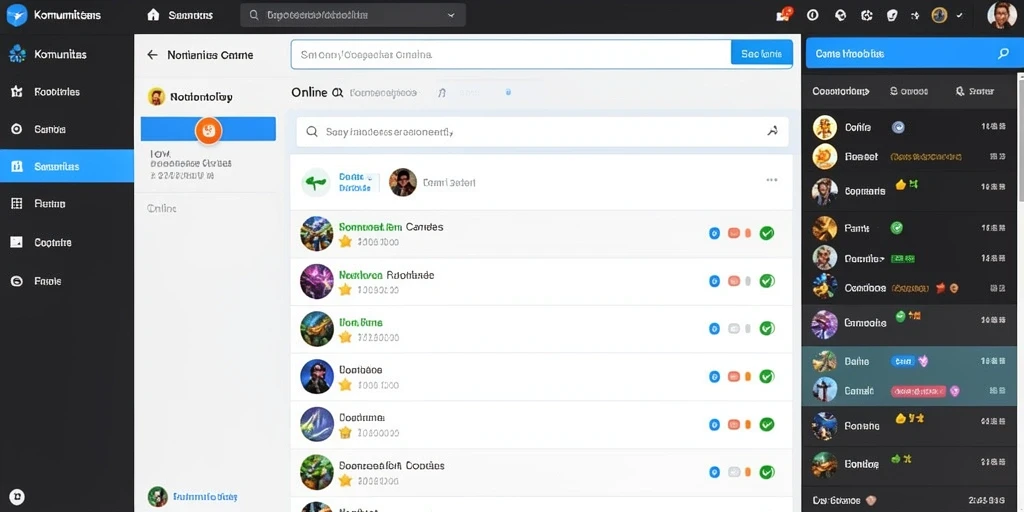Click the magnifier in the right blue bar
The width and height of the screenshot is (1024, 512).
[x=1003, y=54]
